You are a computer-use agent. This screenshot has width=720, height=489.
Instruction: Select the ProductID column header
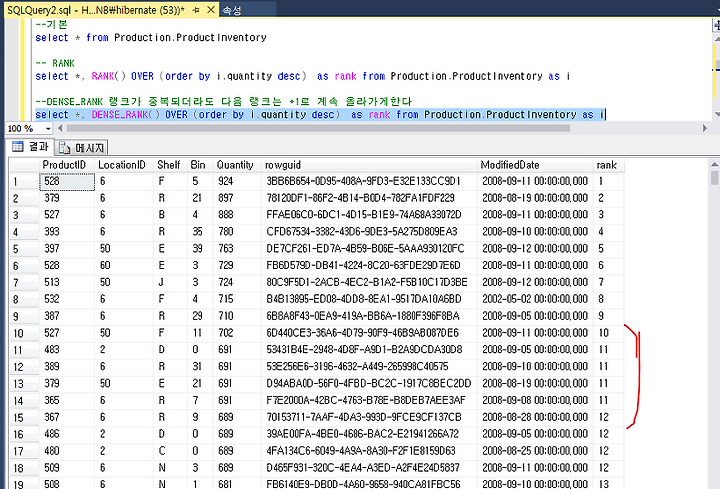[x=67, y=165]
